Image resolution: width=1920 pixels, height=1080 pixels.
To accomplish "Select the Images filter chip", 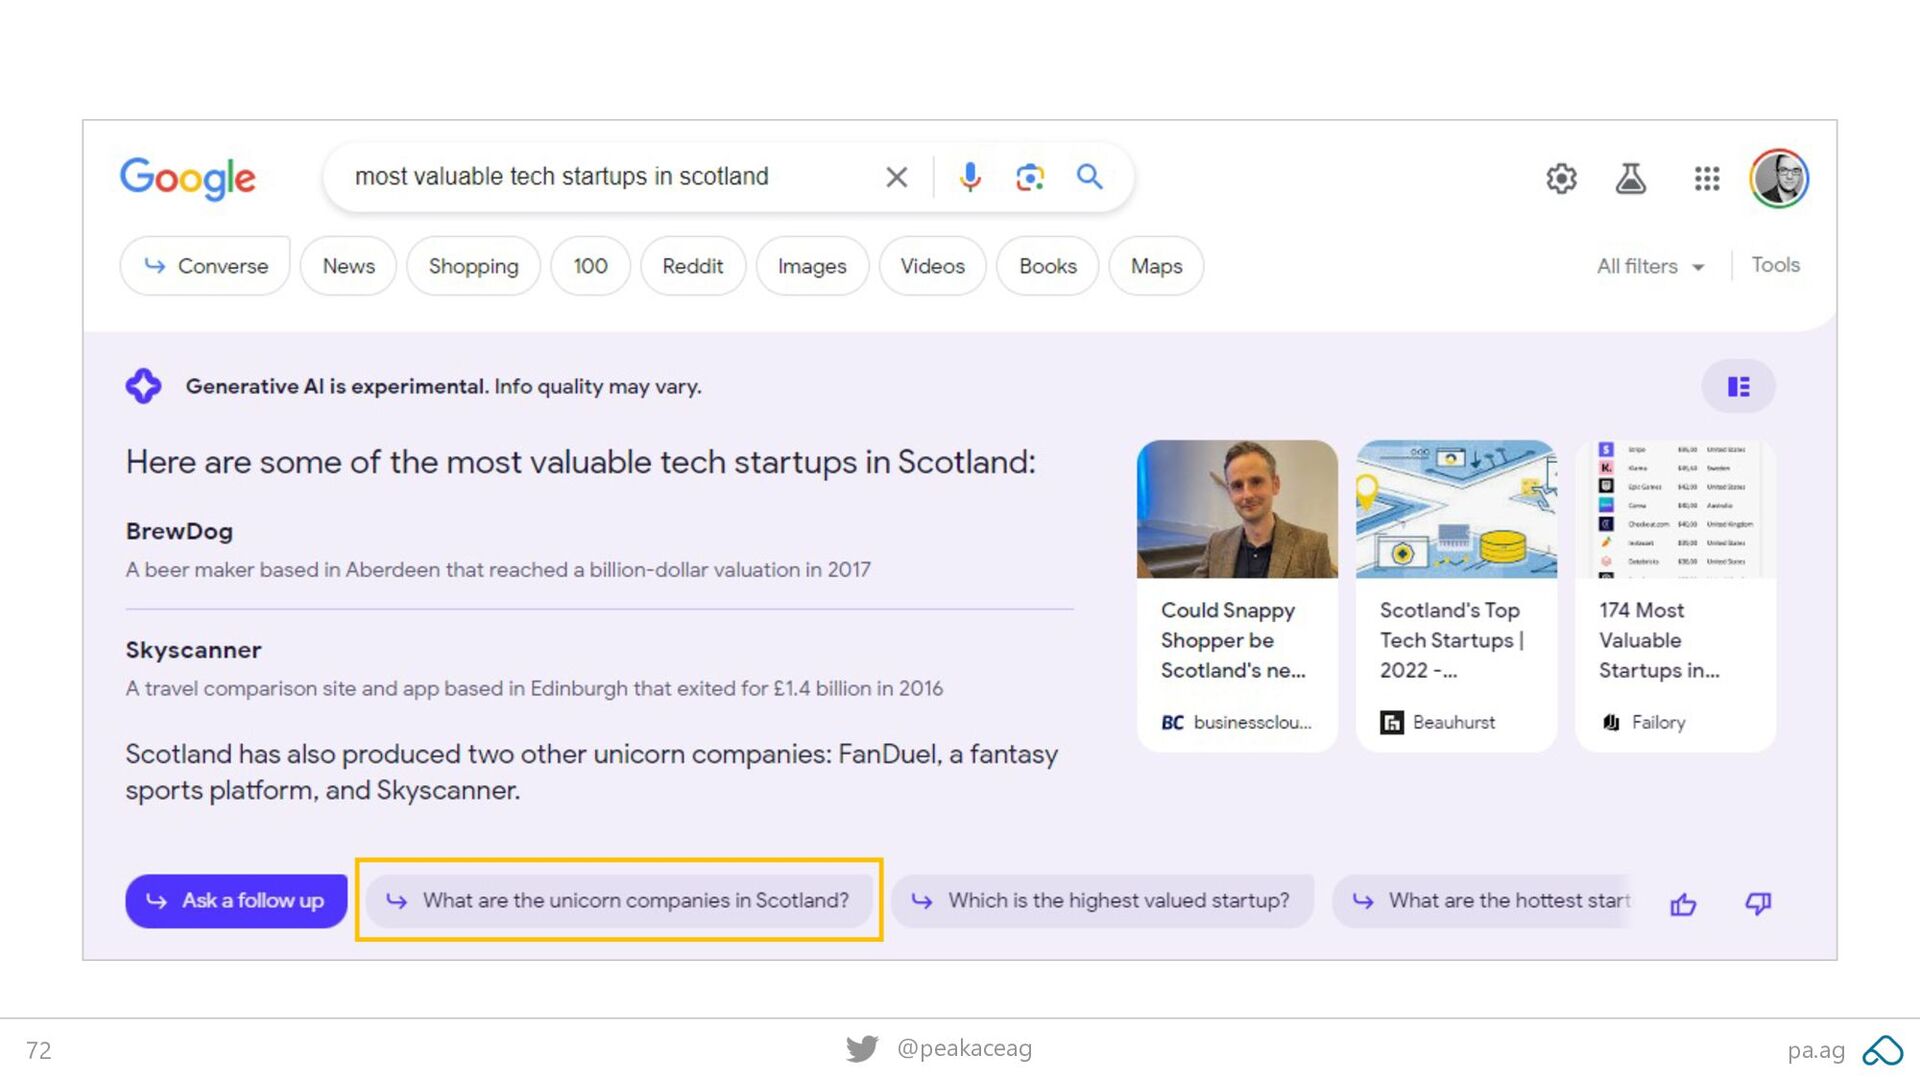I will point(812,266).
